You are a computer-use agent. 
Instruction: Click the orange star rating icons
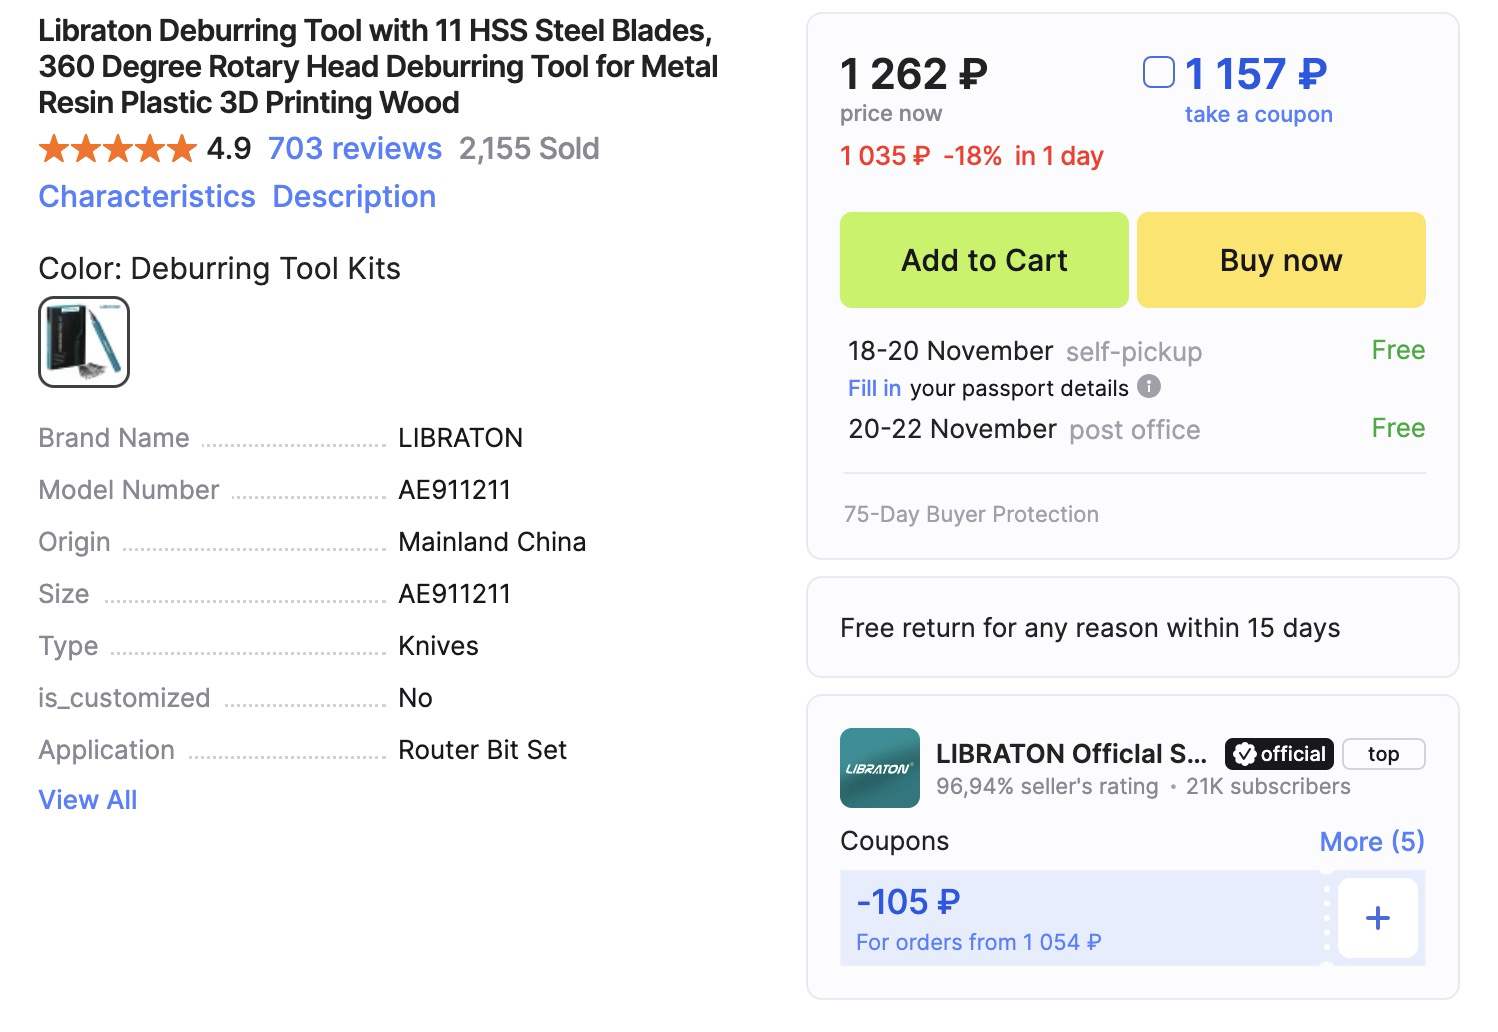pos(117,149)
